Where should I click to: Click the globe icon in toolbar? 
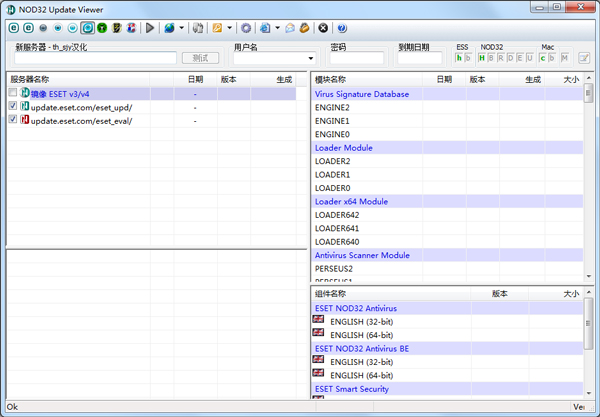tap(170, 28)
